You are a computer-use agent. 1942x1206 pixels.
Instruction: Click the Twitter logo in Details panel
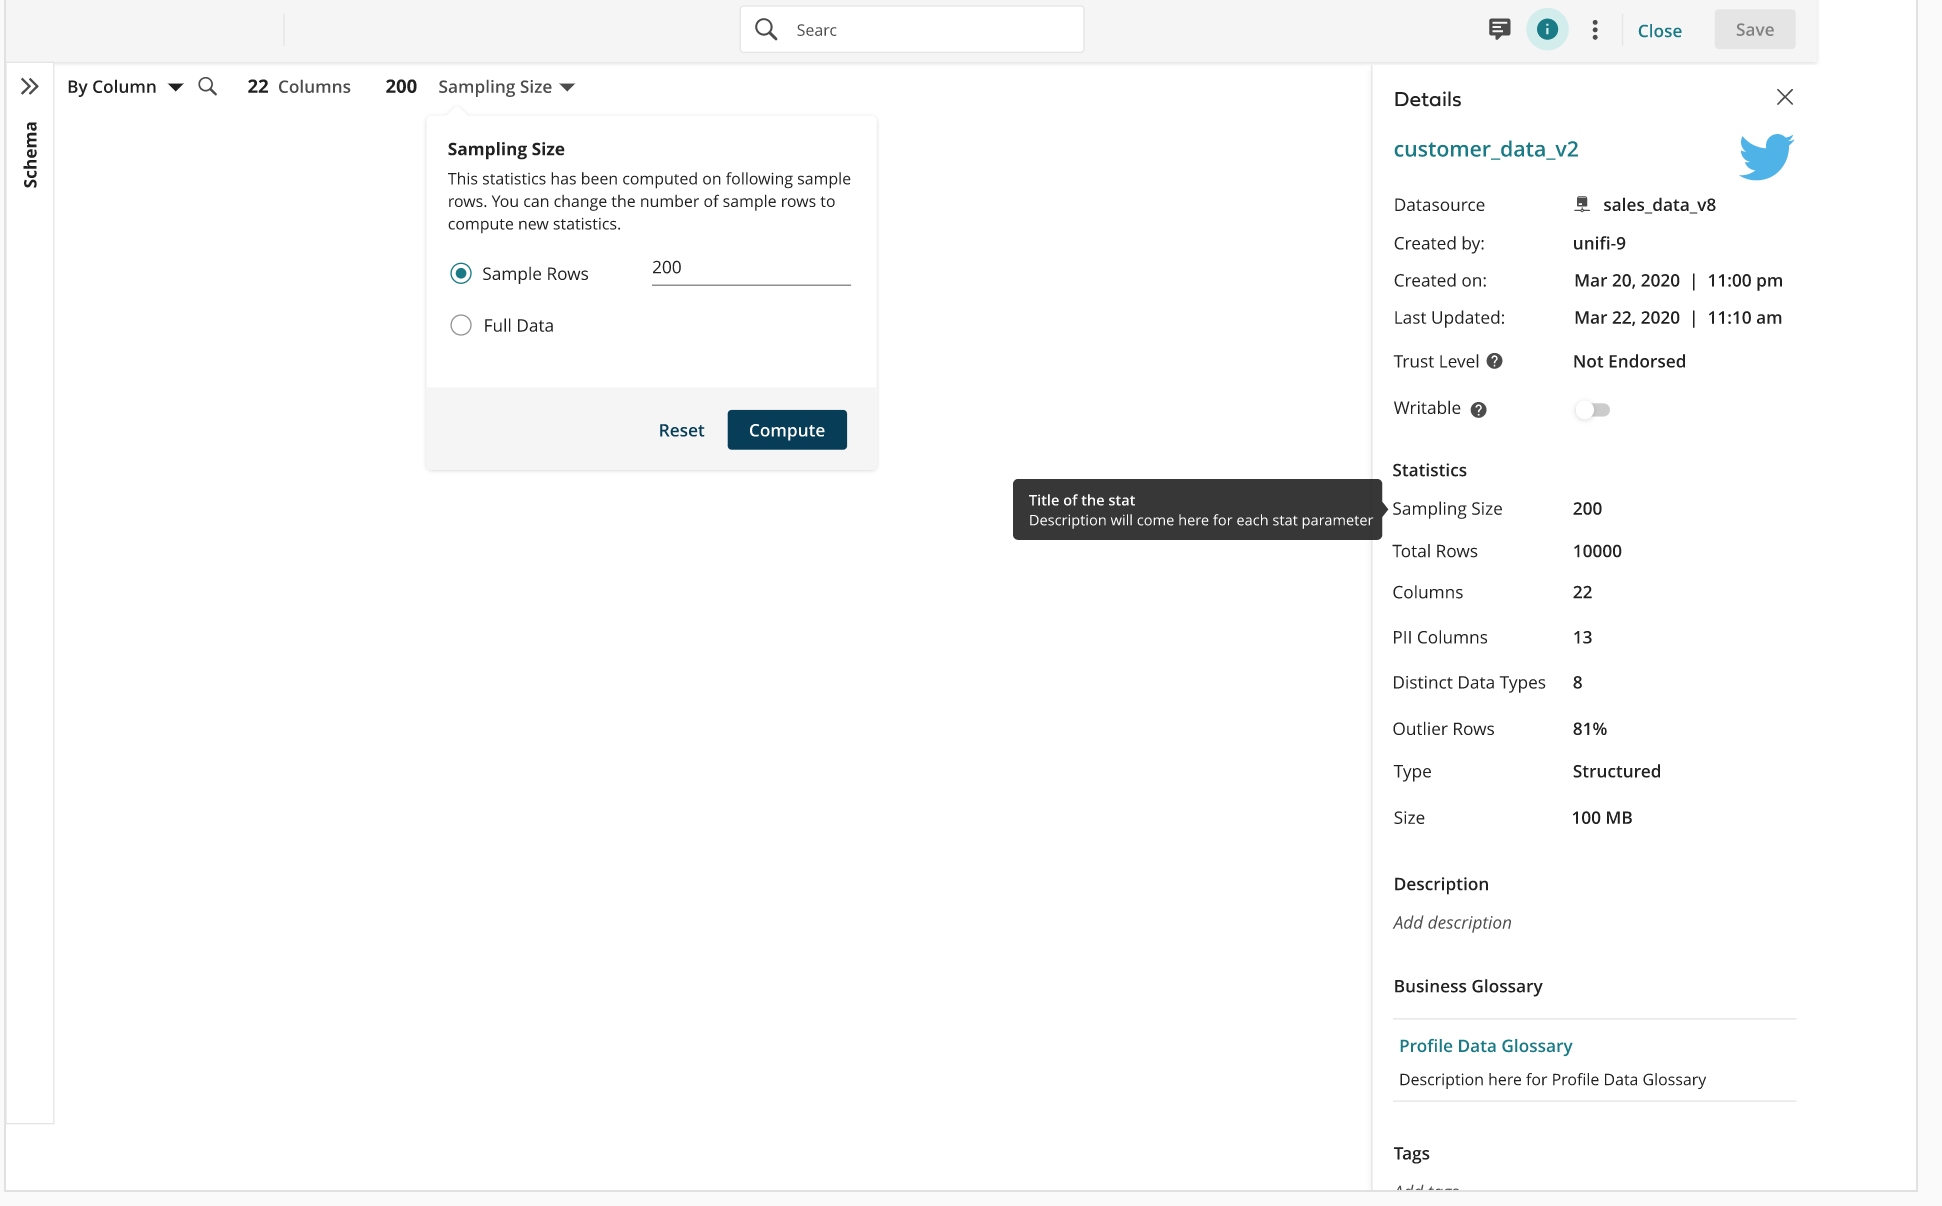point(1766,156)
